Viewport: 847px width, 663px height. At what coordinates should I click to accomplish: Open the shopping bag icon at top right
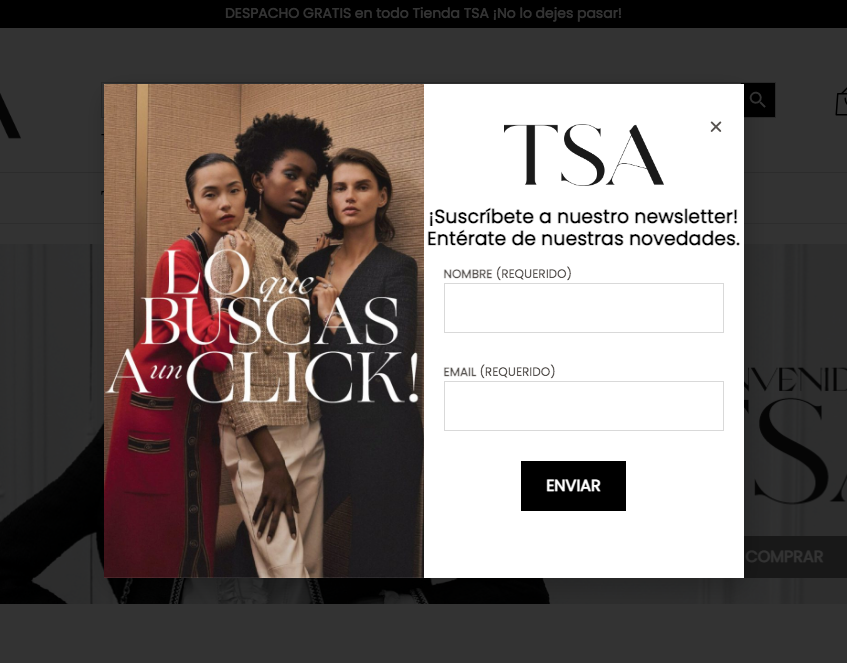point(841,101)
